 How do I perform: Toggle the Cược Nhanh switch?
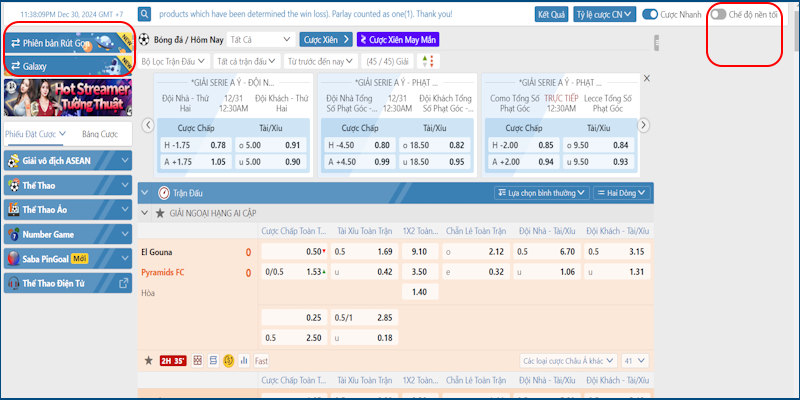651,15
